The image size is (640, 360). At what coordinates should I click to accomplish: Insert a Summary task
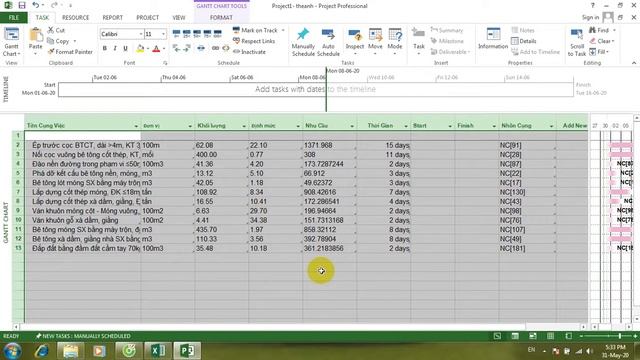pyautogui.click(x=447, y=30)
